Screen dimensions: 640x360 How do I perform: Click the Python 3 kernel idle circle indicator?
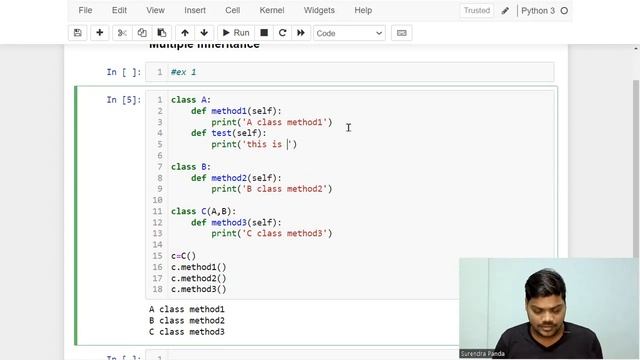click(x=564, y=11)
